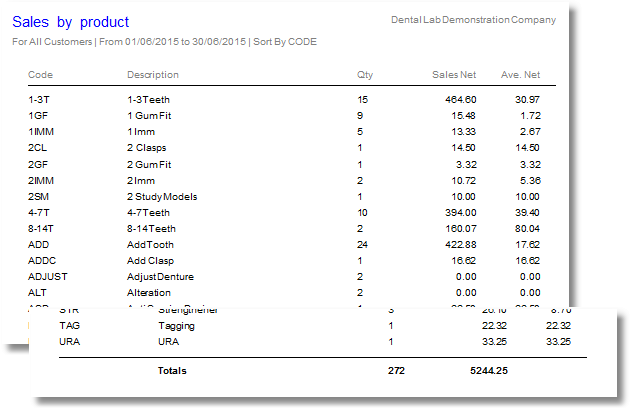Click average net value 80.04
631x415 pixels.
pyautogui.click(x=527, y=229)
